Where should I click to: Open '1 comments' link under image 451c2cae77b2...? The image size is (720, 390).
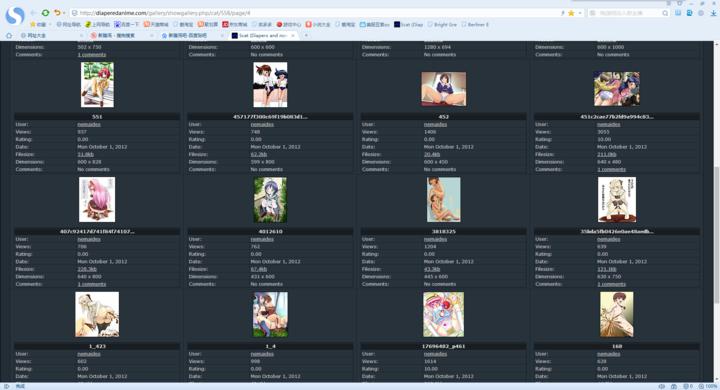(x=611, y=170)
